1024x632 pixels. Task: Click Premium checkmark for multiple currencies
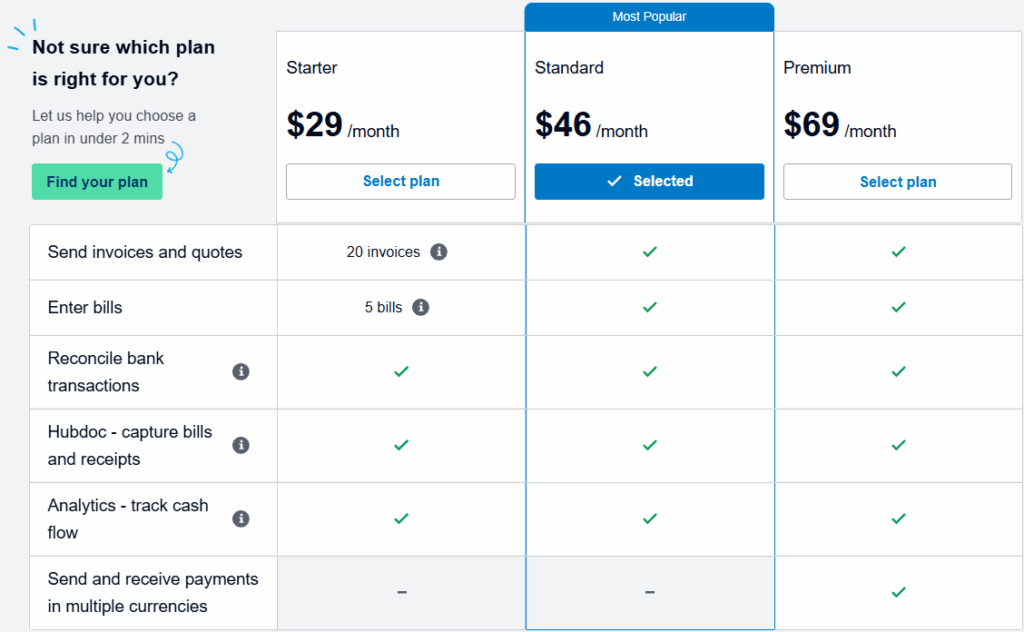point(899,592)
